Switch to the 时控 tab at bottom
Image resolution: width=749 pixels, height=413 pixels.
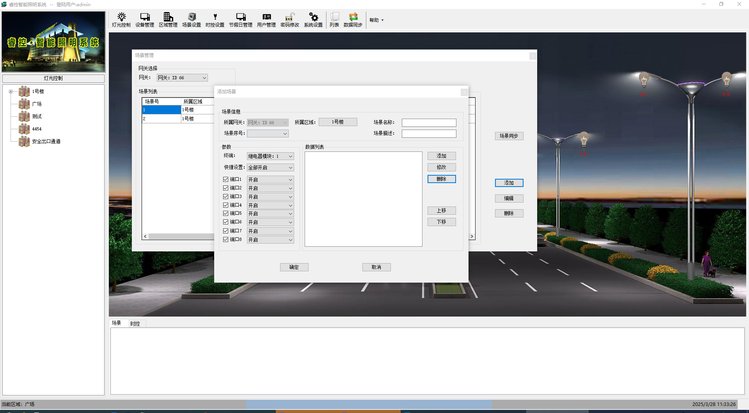pos(135,323)
